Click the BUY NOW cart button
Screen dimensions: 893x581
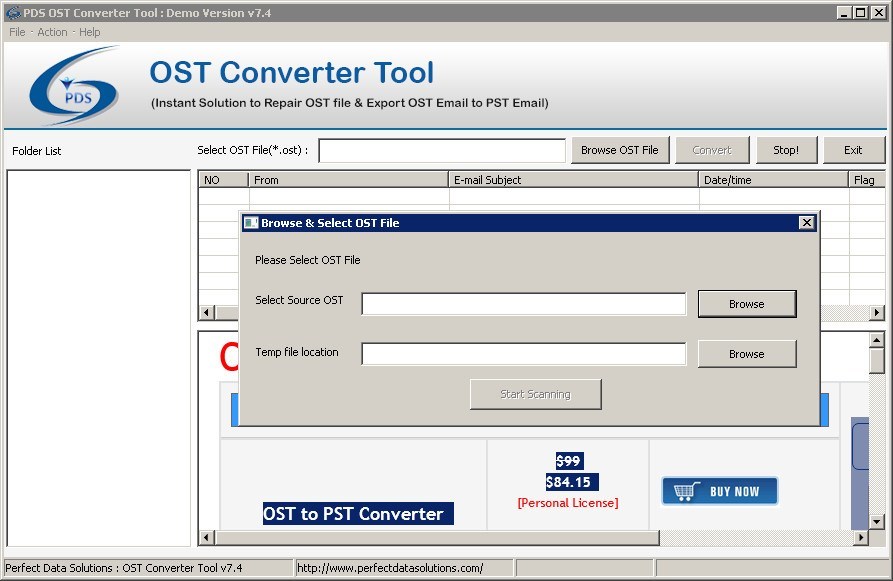[x=720, y=491]
